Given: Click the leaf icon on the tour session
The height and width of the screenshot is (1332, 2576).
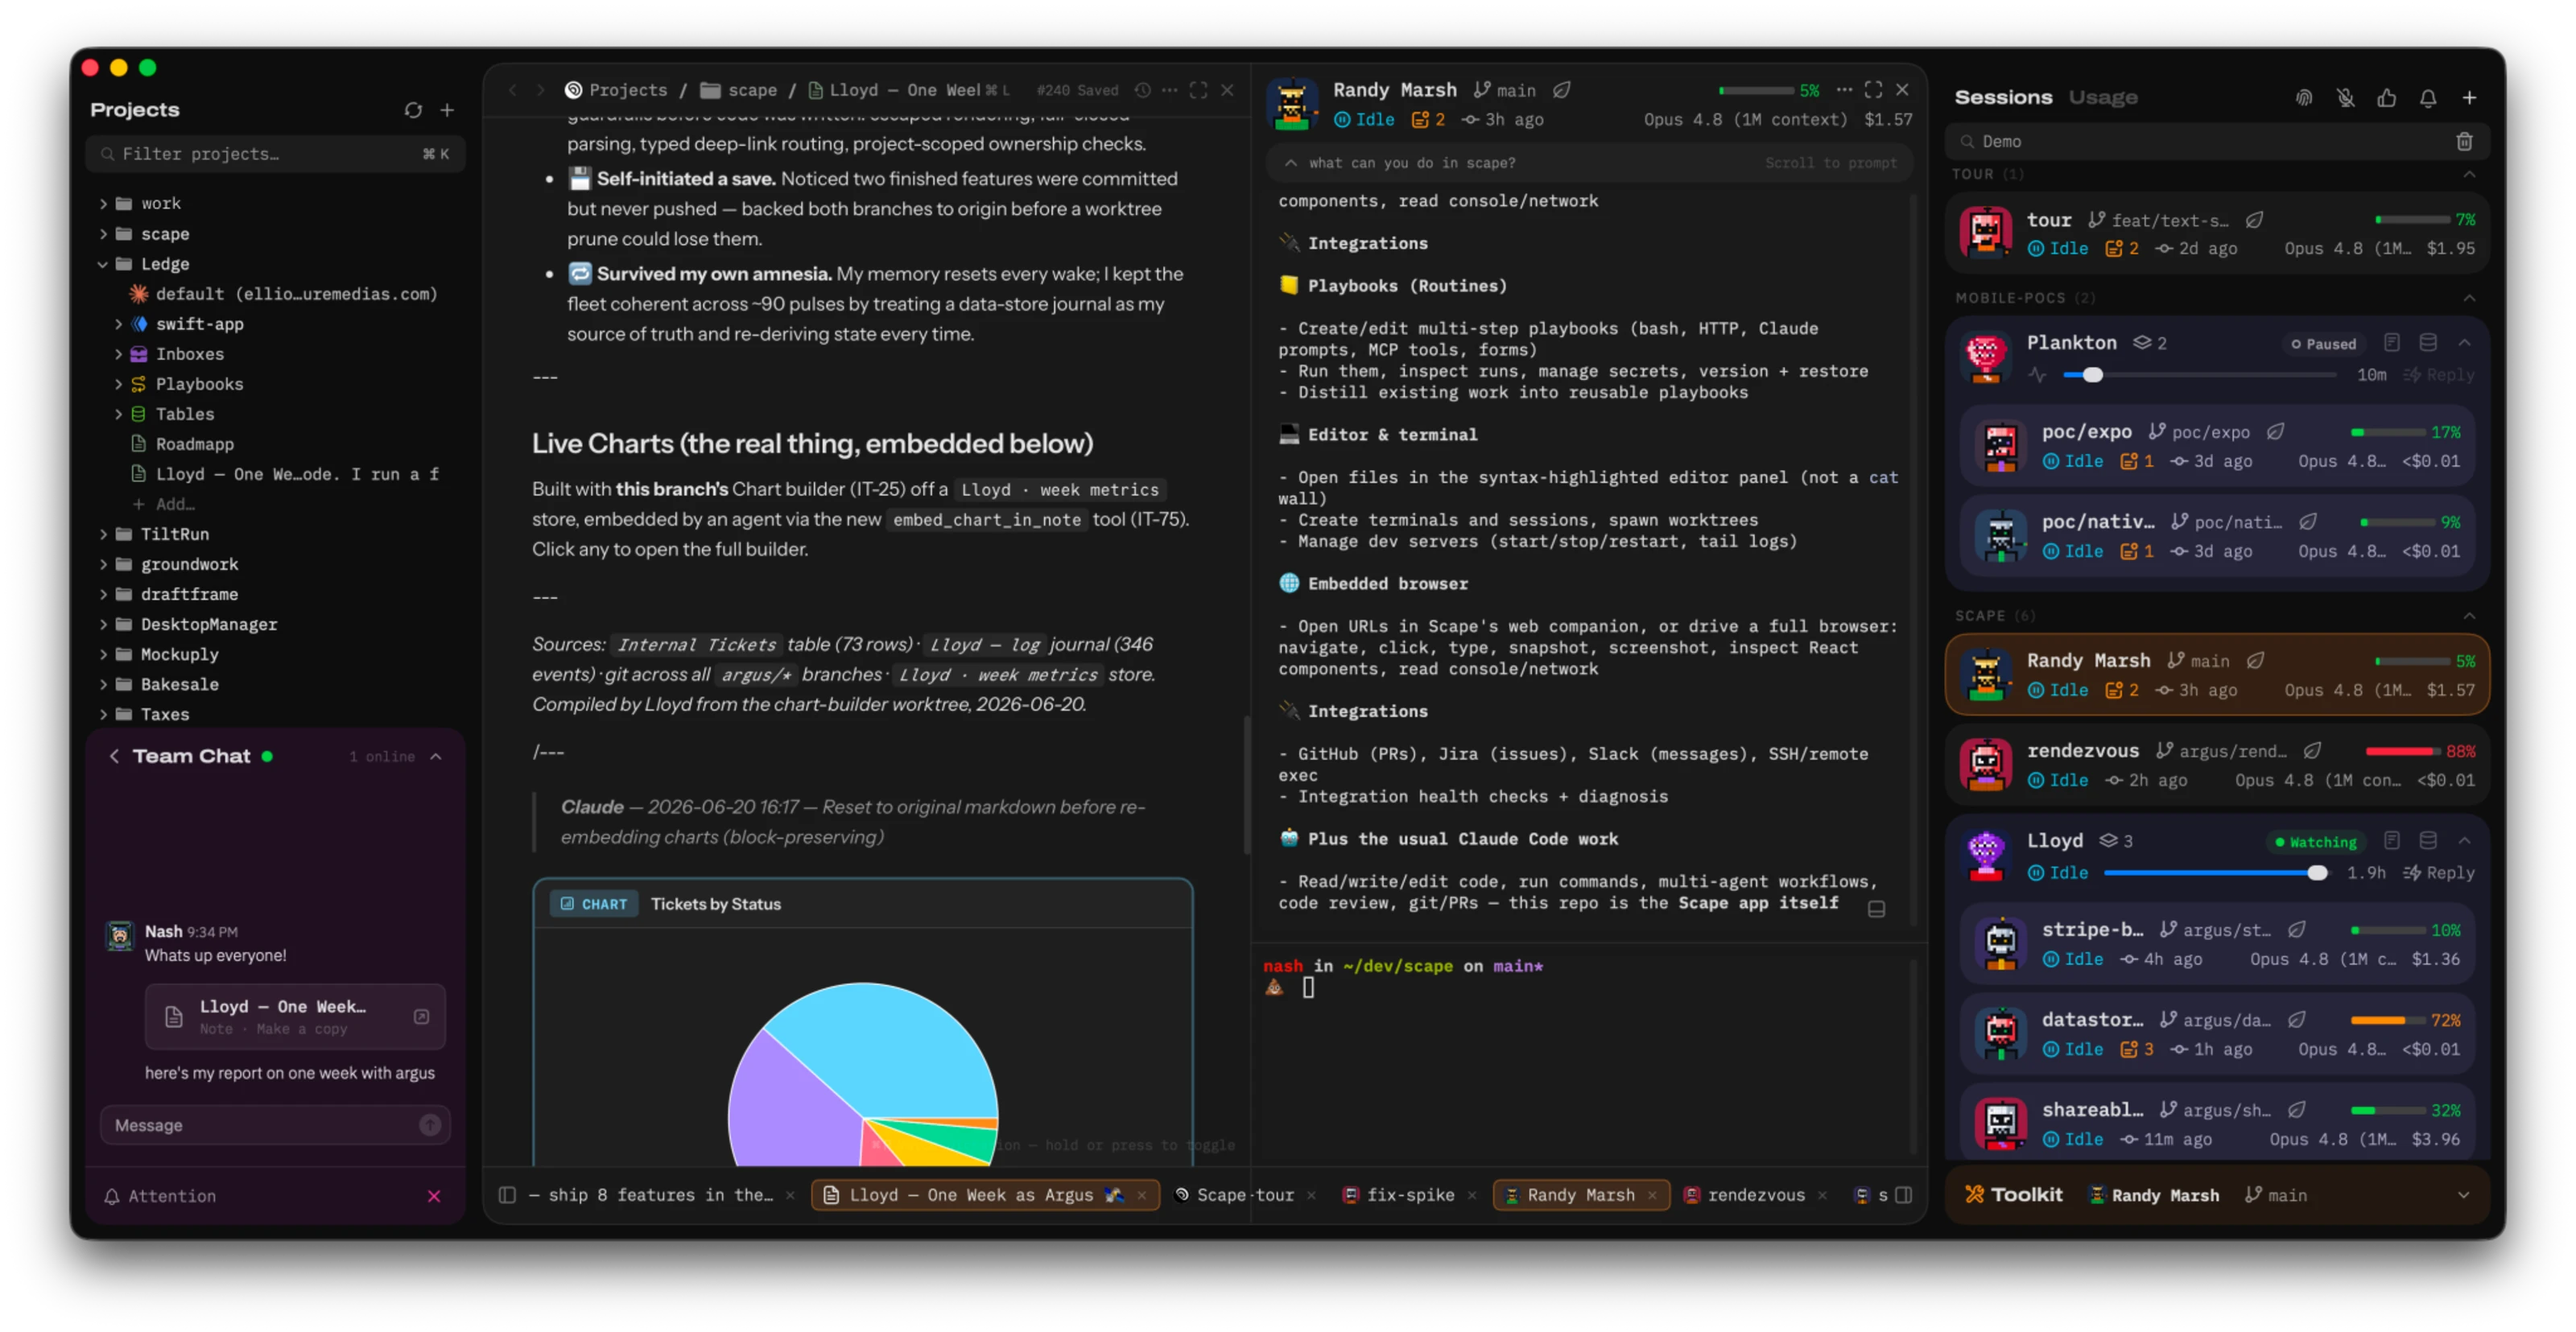Looking at the screenshot, I should click(2254, 220).
